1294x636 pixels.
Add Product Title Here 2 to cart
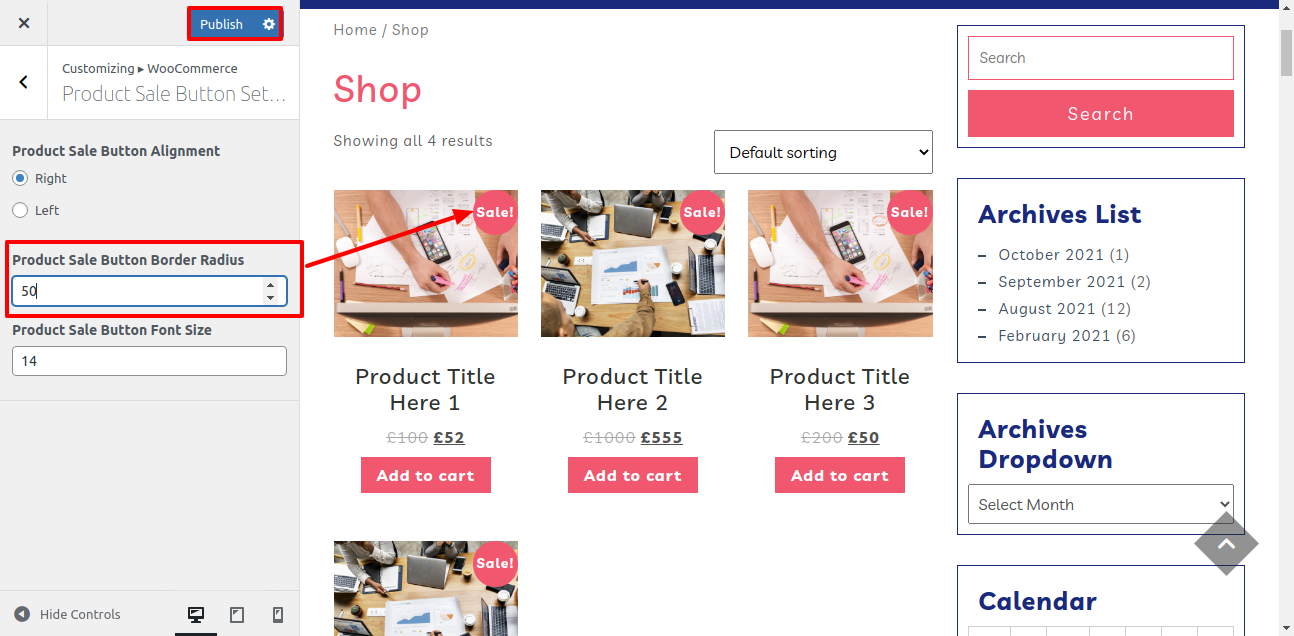(633, 475)
